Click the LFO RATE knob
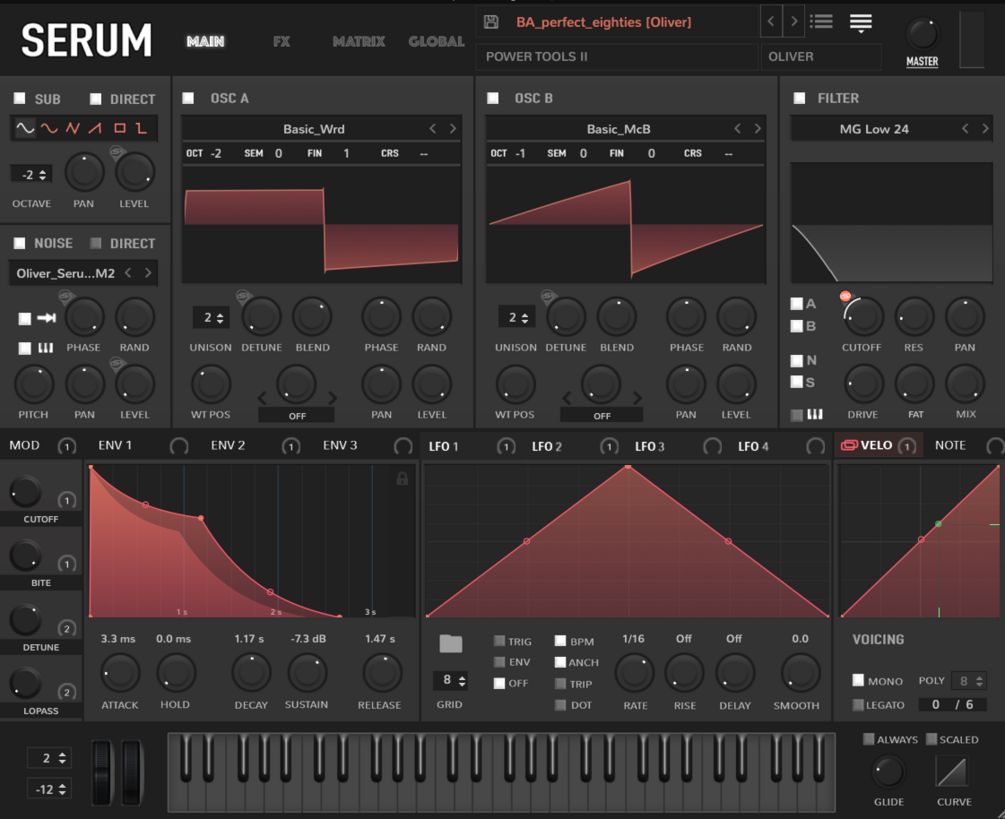 tap(635, 673)
